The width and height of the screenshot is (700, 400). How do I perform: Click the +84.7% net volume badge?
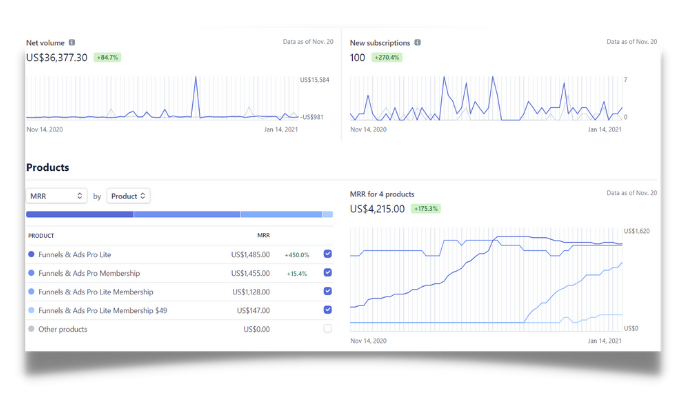tap(108, 58)
